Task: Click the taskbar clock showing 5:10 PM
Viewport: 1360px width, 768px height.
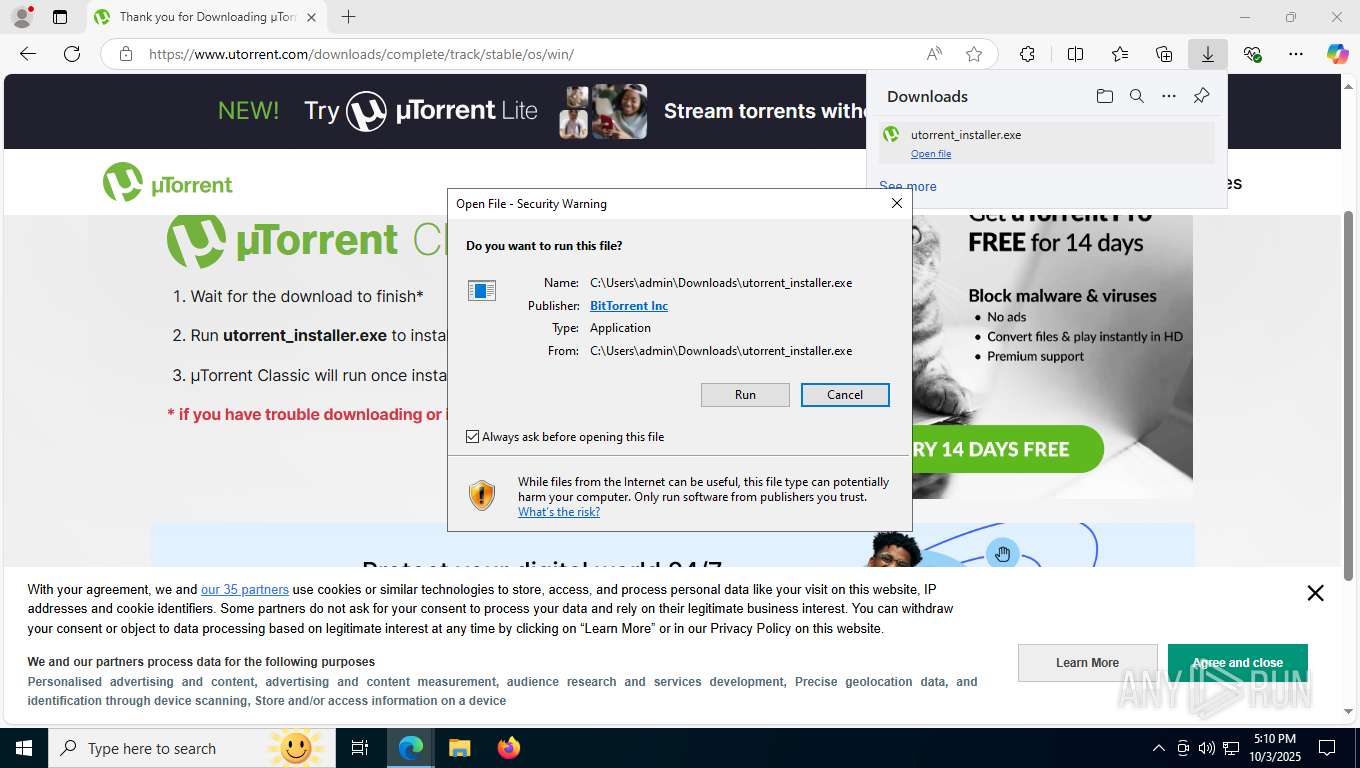Action: tap(1274, 748)
